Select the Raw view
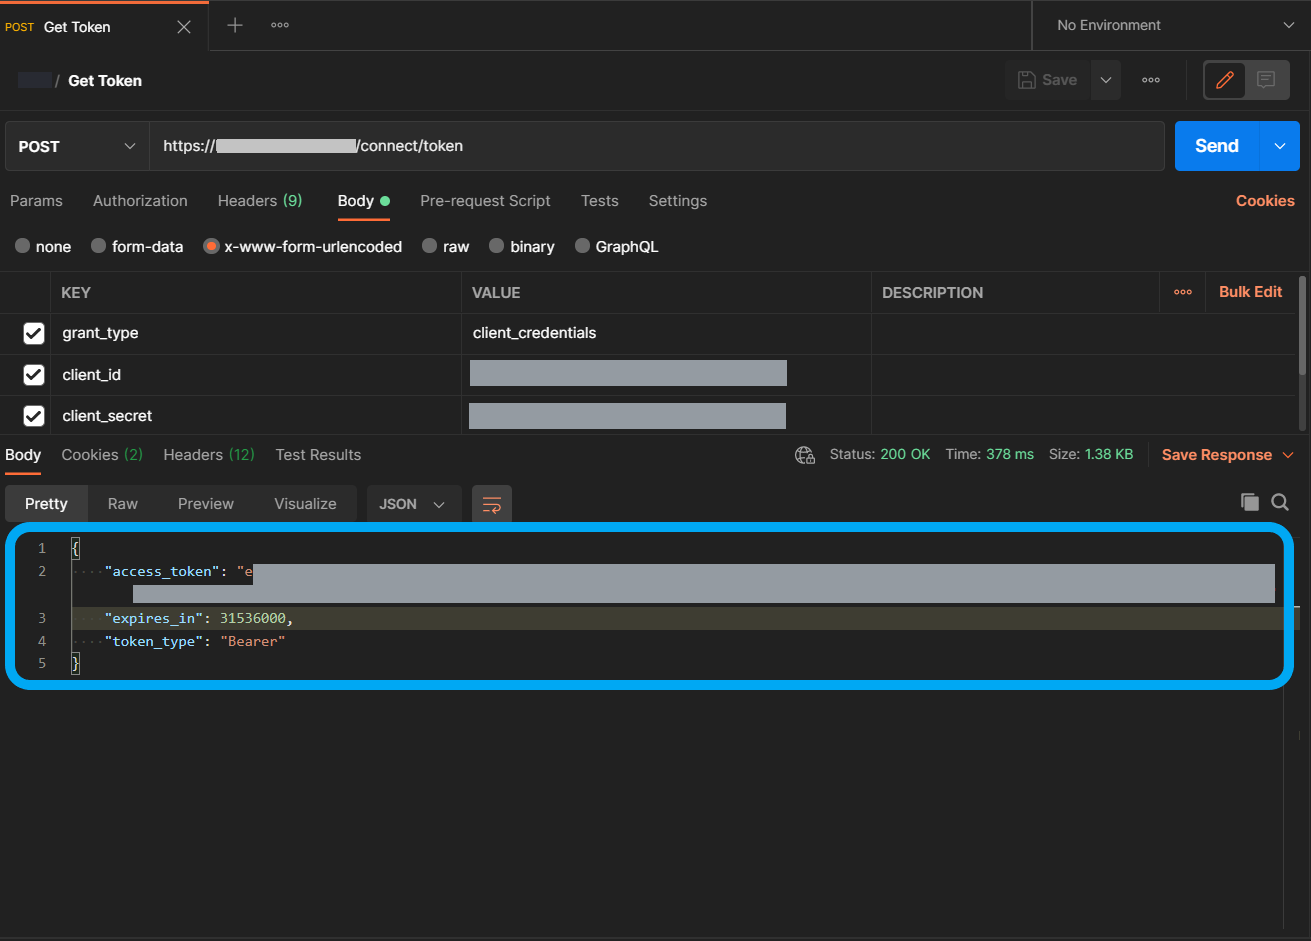 [123, 504]
